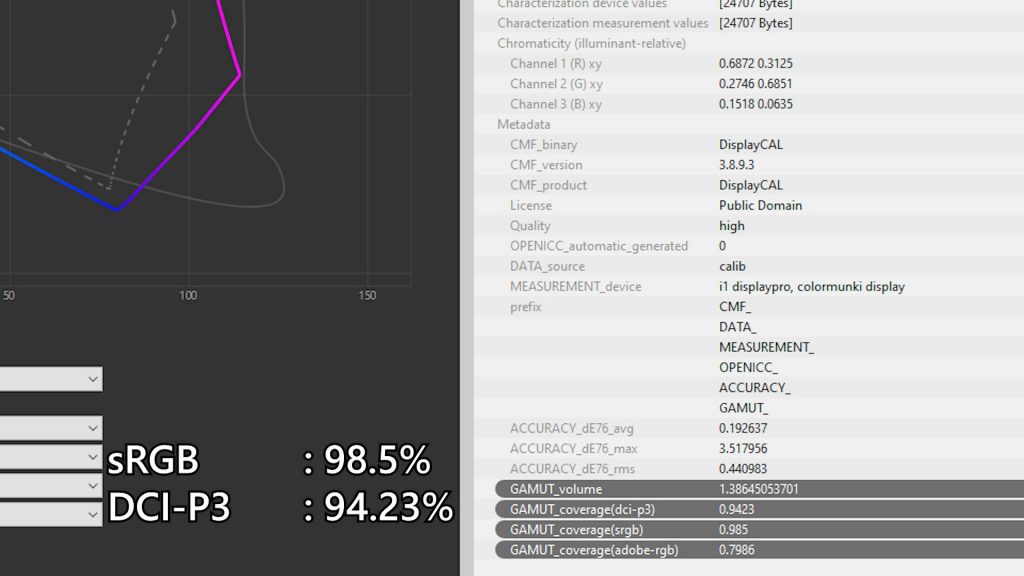1024x576 pixels.
Task: Open the topmost combo box dropdown arrow
Action: (x=93, y=379)
